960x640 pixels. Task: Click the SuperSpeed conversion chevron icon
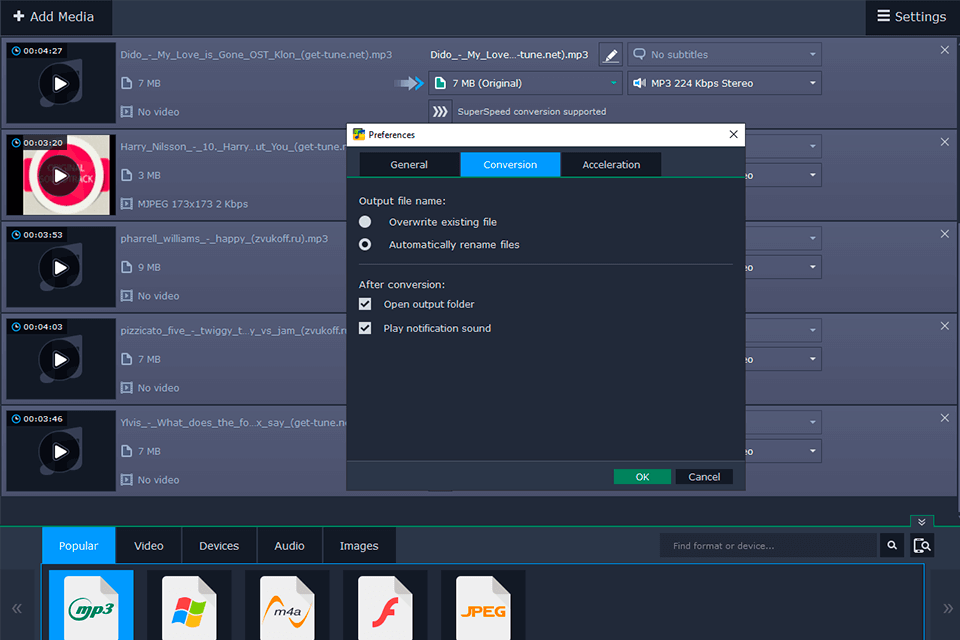440,112
